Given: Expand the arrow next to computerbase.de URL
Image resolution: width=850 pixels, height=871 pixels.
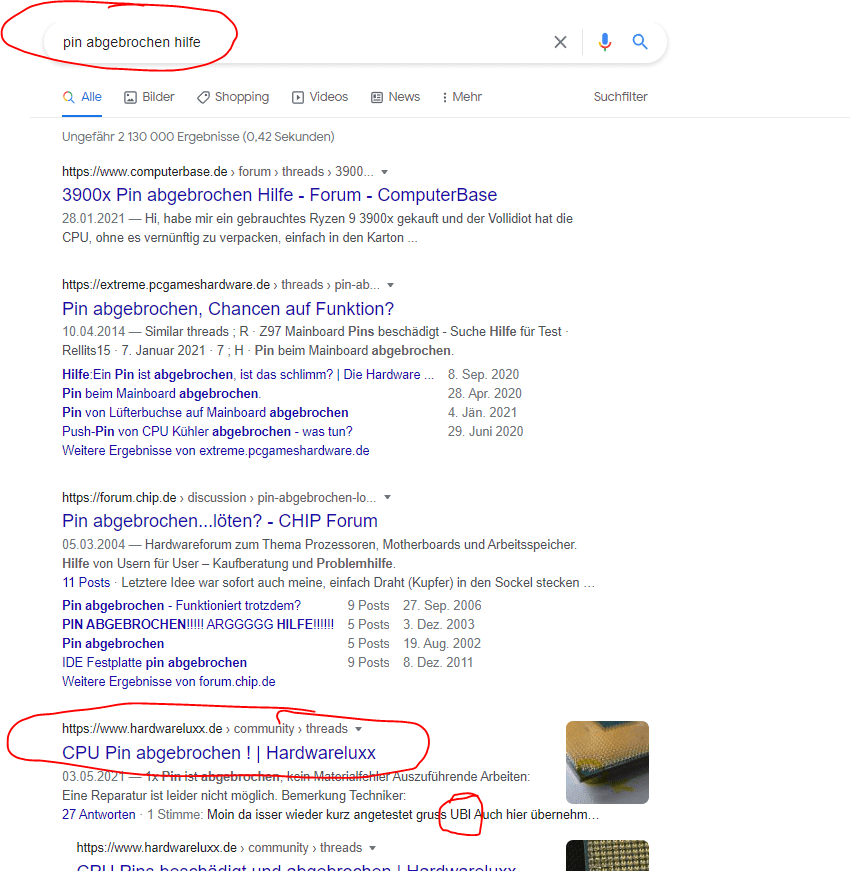Looking at the screenshot, I should coord(384,172).
